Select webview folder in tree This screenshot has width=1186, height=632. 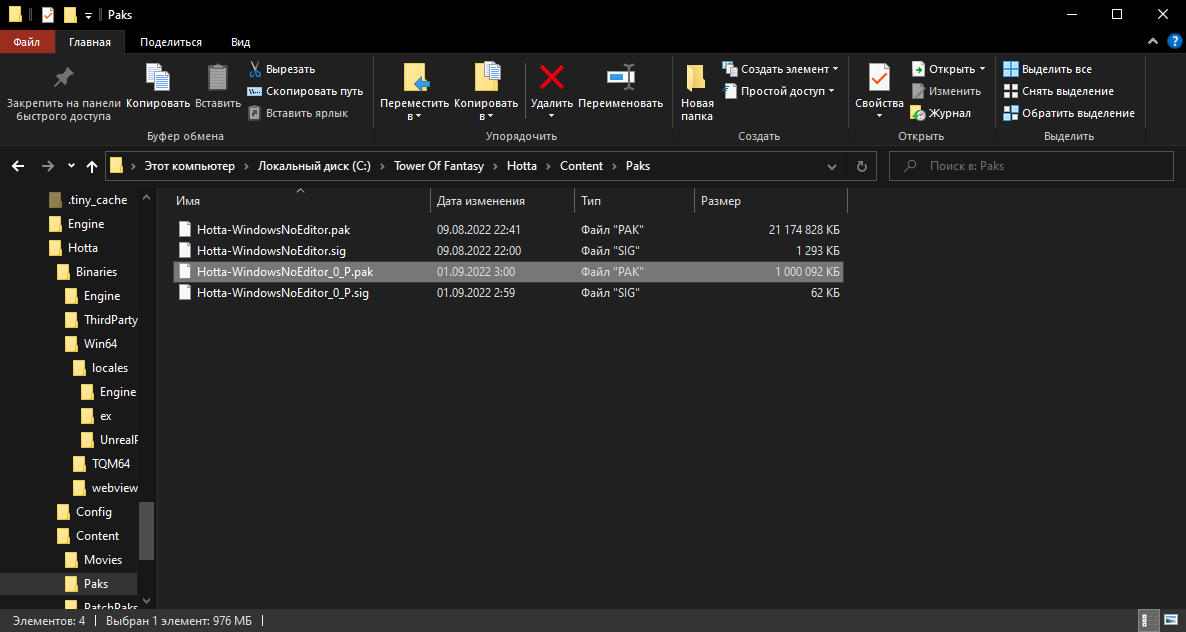coord(105,488)
